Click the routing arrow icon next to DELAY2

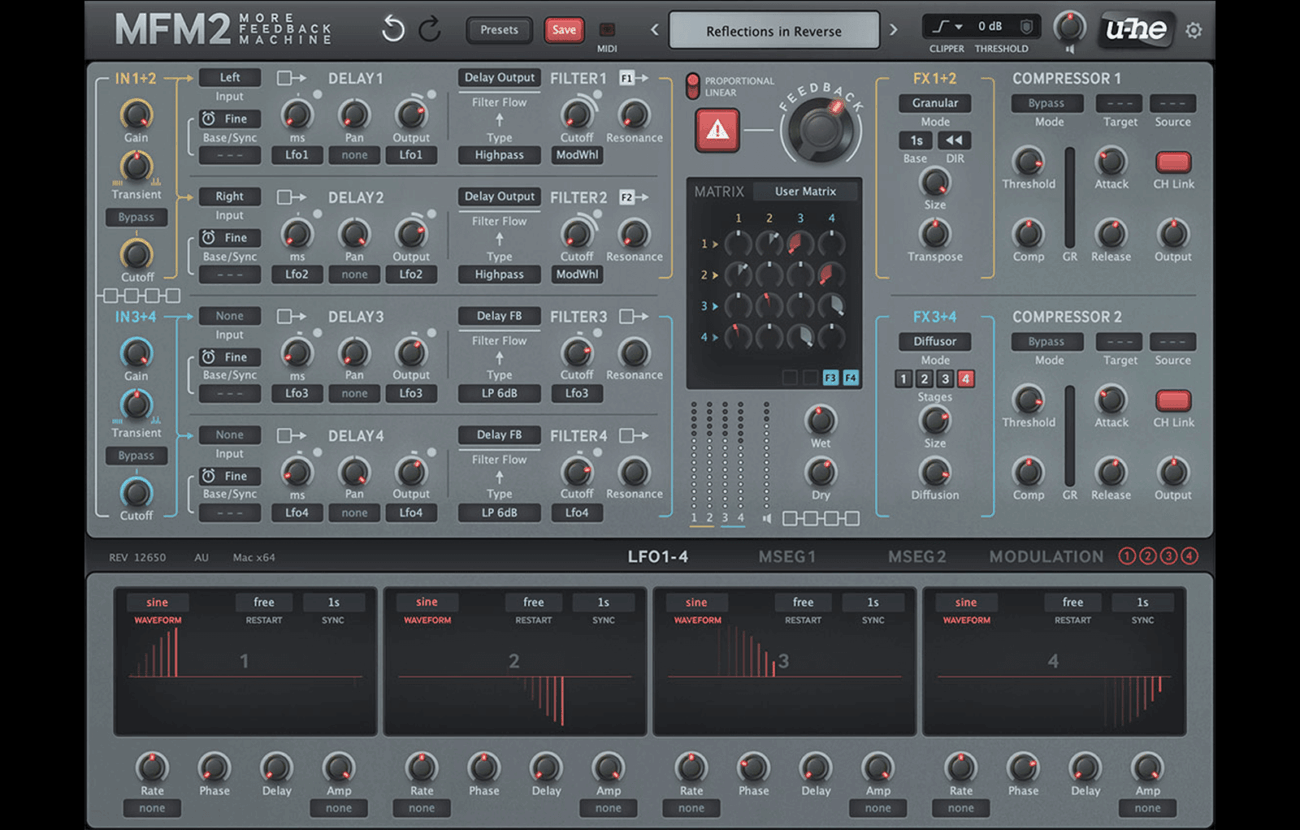click(x=292, y=197)
